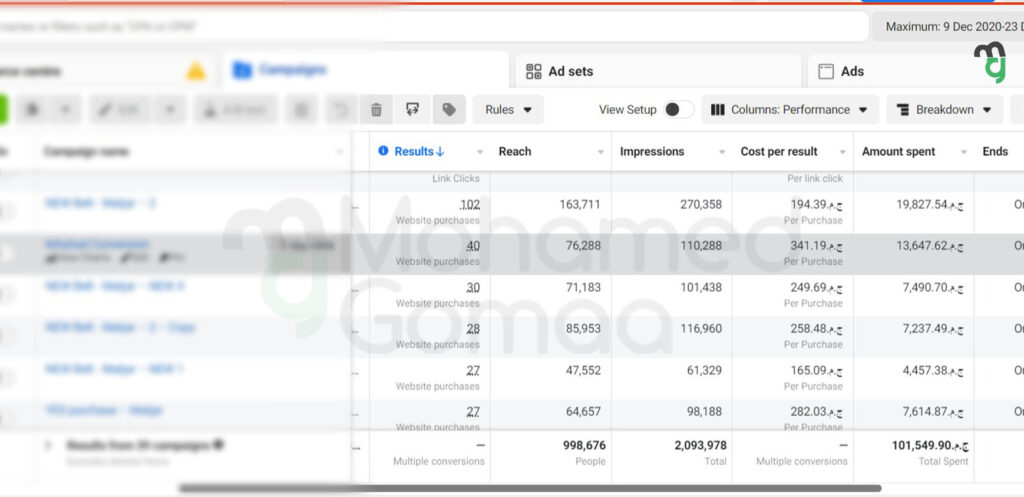Open Columns: Performance dropdown

790,110
